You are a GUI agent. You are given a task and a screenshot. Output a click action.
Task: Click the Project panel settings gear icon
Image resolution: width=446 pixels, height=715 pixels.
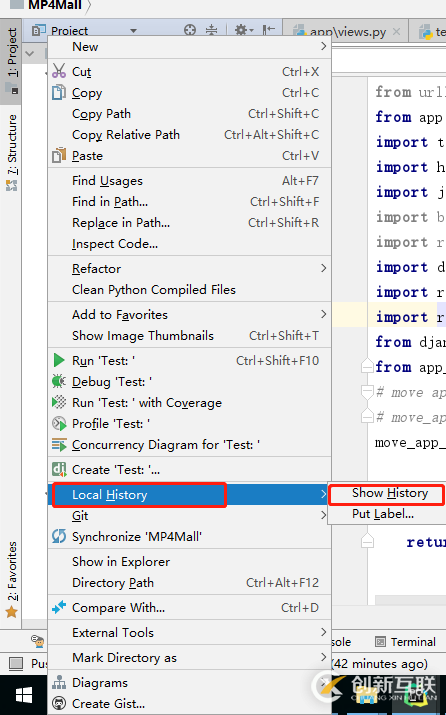coord(241,31)
